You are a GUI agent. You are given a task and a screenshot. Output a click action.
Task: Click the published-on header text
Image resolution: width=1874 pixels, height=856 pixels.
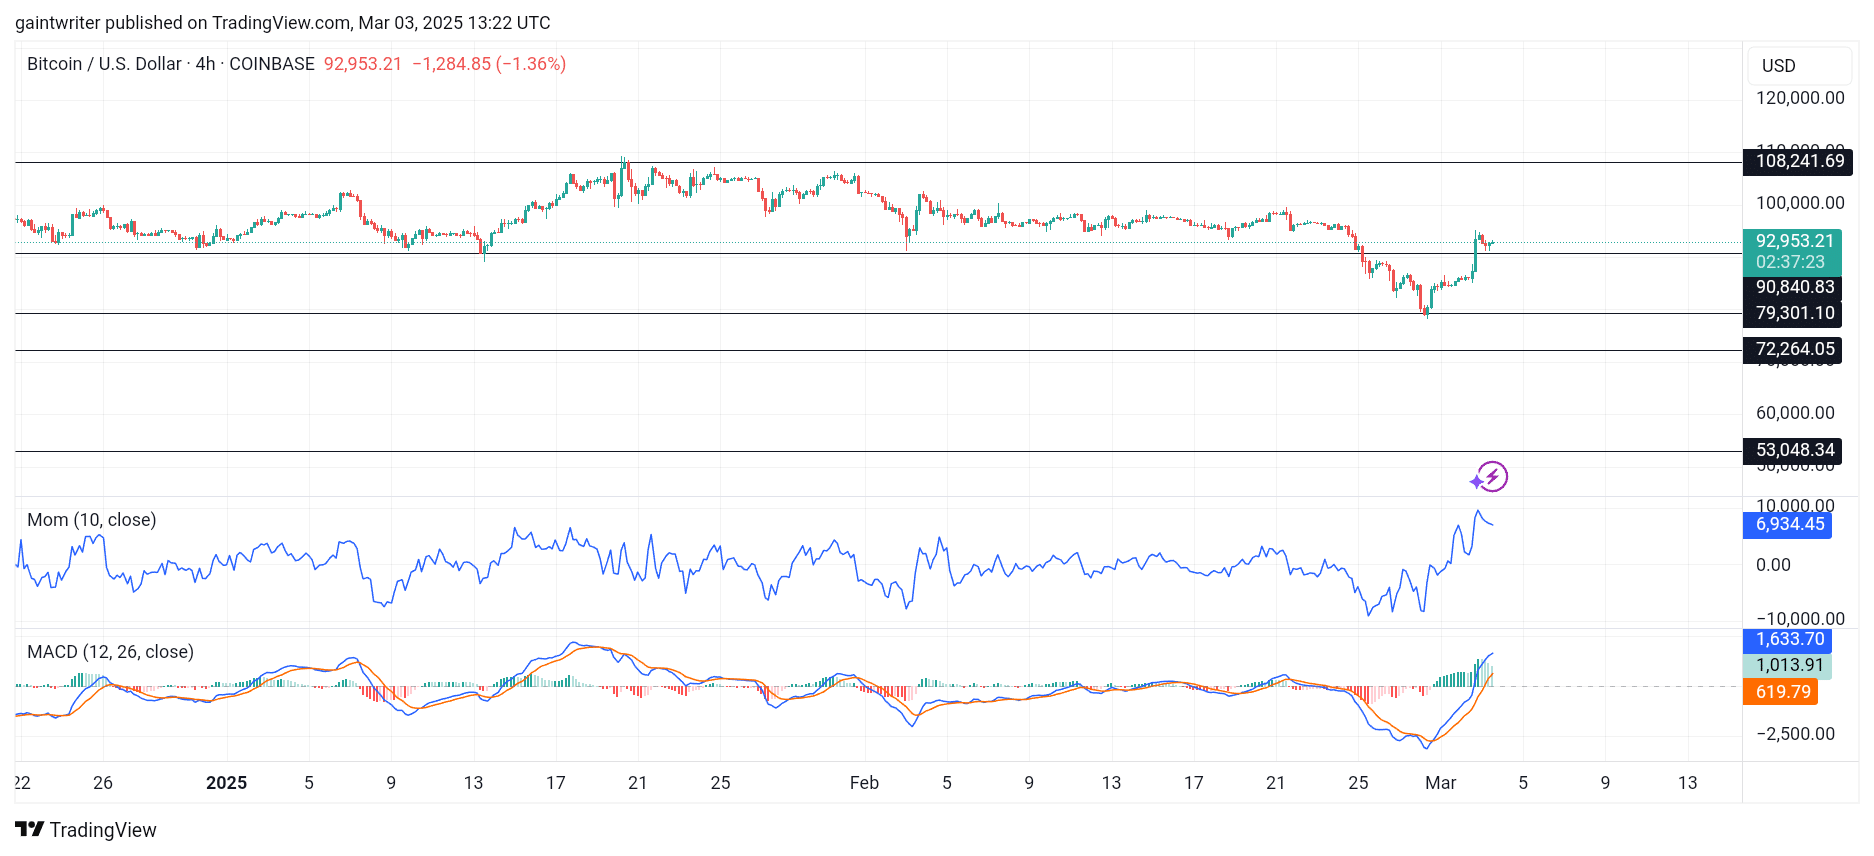click(283, 23)
